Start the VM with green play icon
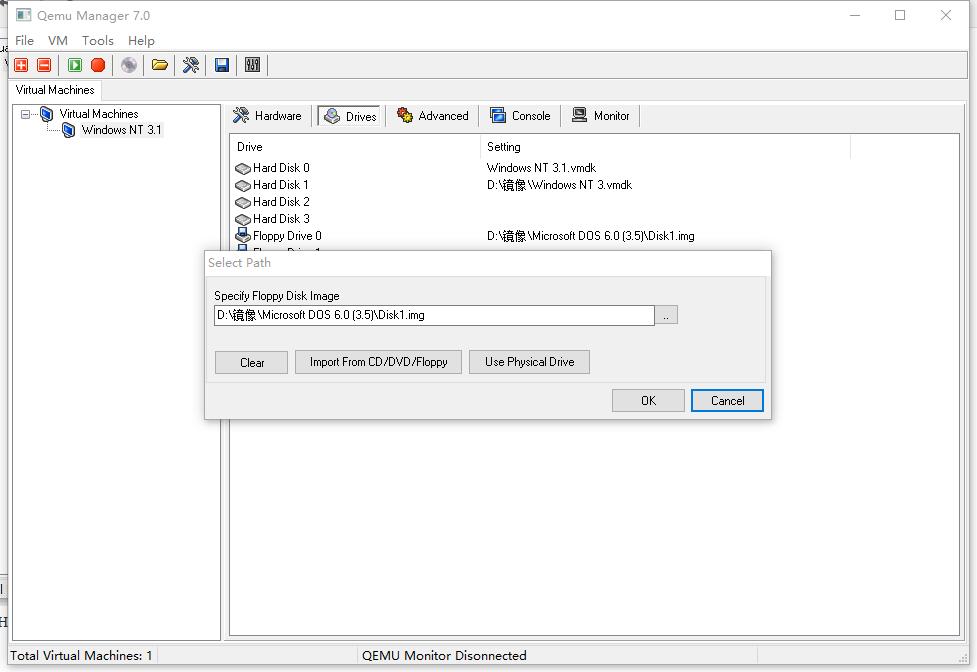Viewport: 977px width, 672px height. (x=75, y=65)
